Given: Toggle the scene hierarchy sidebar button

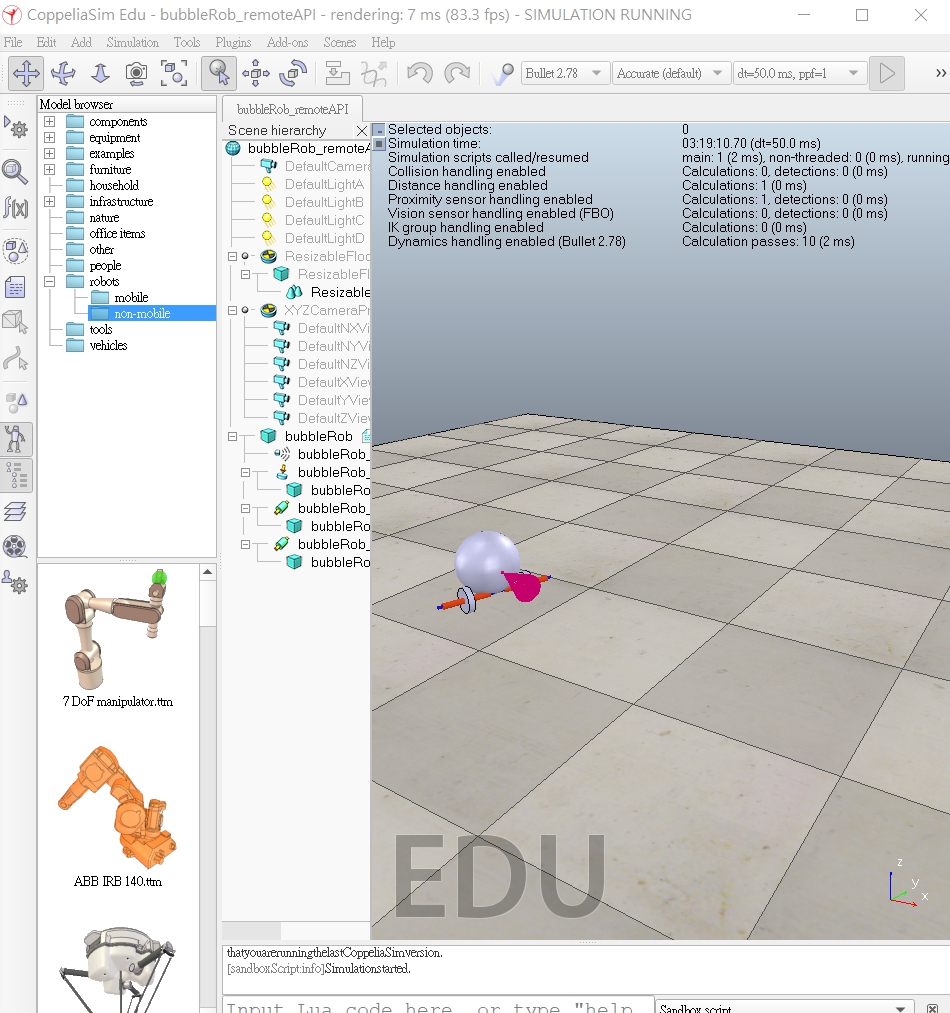Looking at the screenshot, I should pyautogui.click(x=16, y=475).
